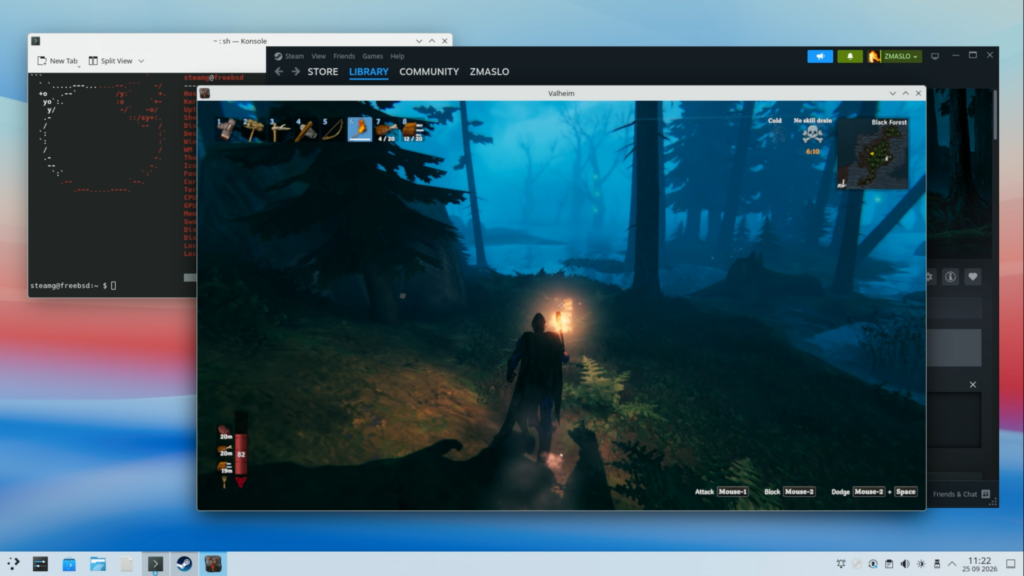Viewport: 1024px width, 576px height.
Task: Open Steam notifications bell
Action: point(850,56)
